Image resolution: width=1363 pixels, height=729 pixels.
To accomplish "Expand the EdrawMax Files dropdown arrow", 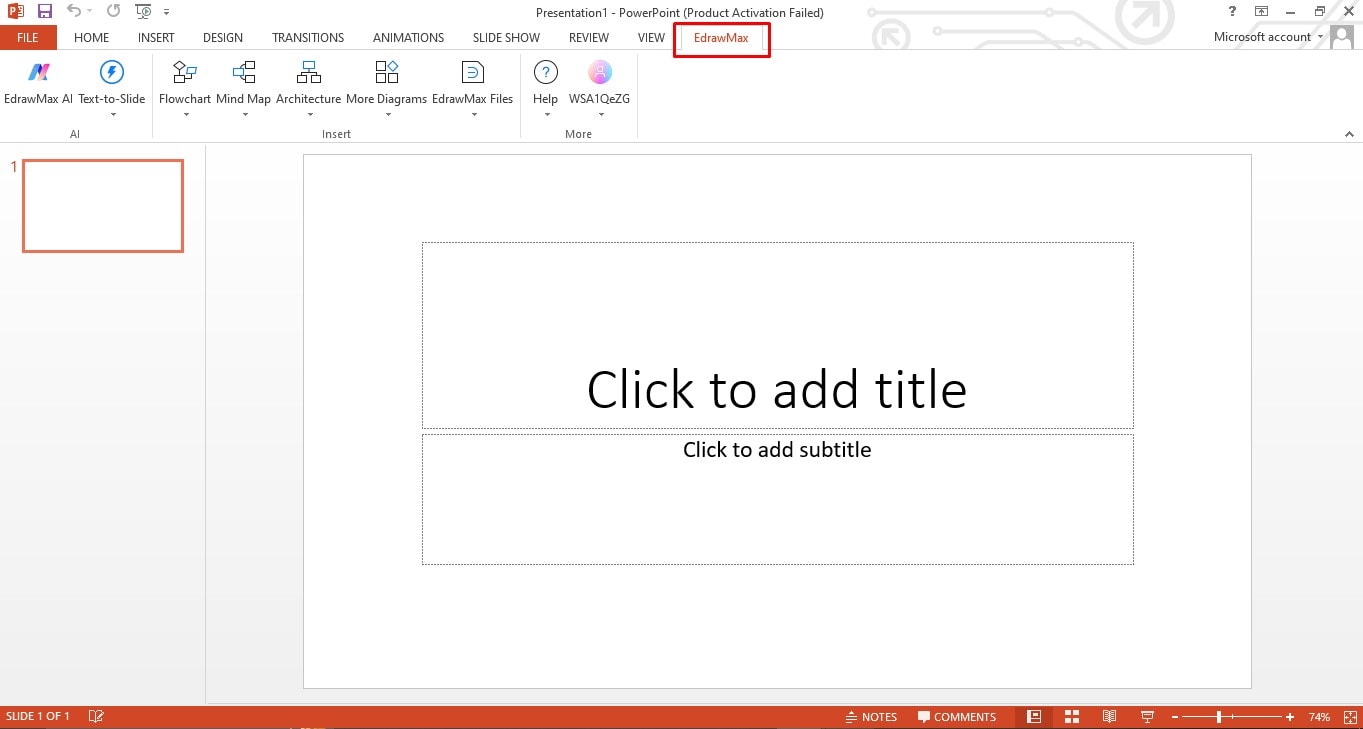I will [474, 115].
